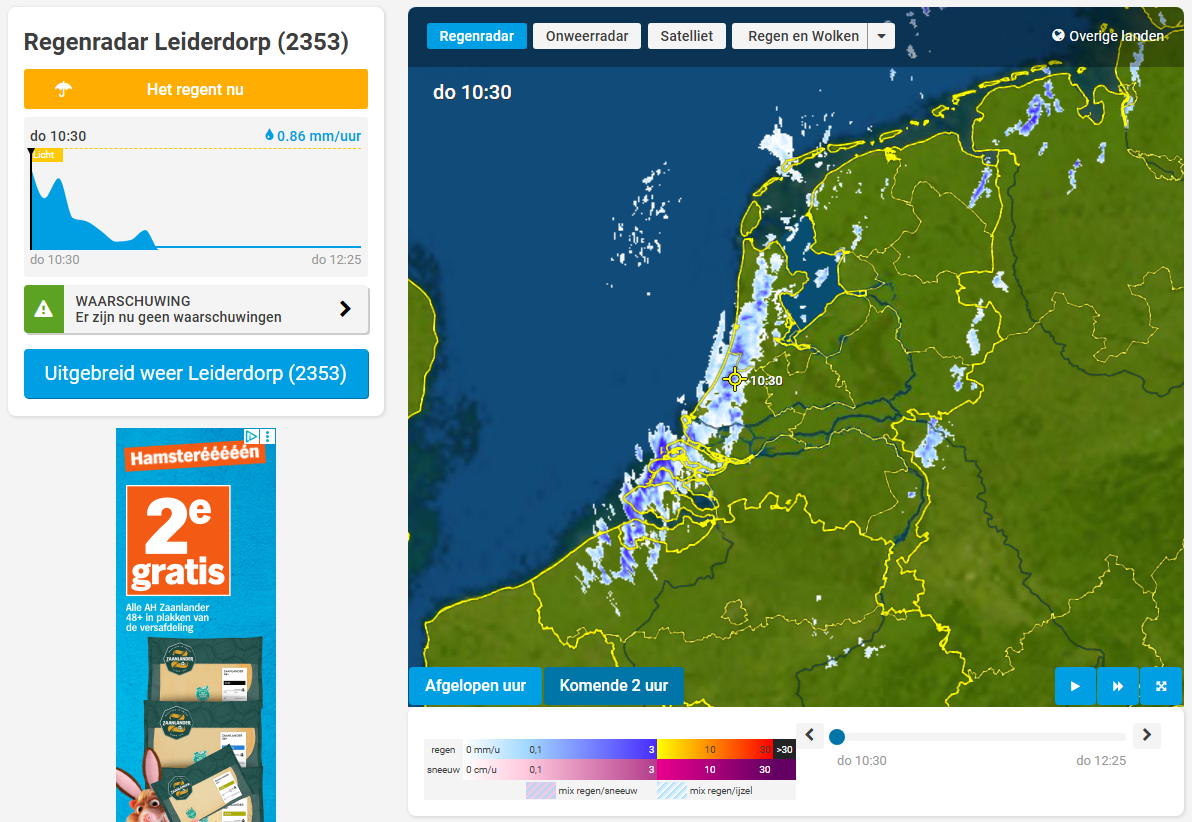Screen dimensions: 1192x822
Task: Click the location crosshair marker on map
Action: [x=735, y=379]
